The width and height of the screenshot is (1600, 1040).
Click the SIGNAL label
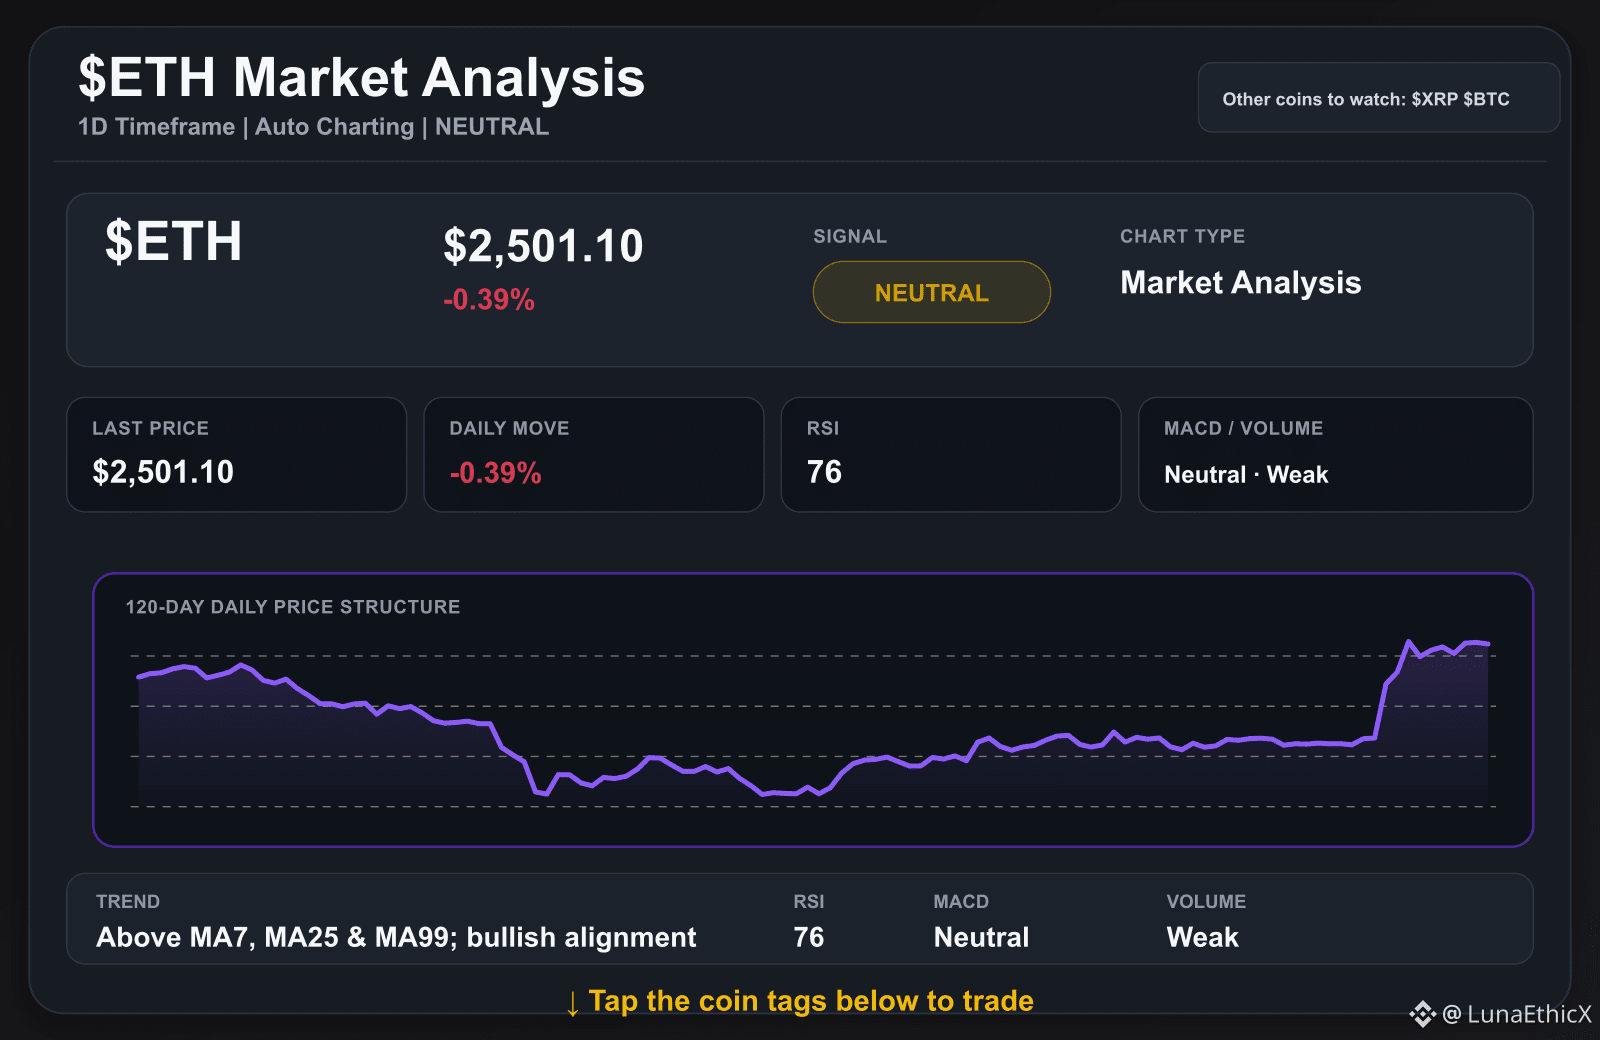click(850, 236)
